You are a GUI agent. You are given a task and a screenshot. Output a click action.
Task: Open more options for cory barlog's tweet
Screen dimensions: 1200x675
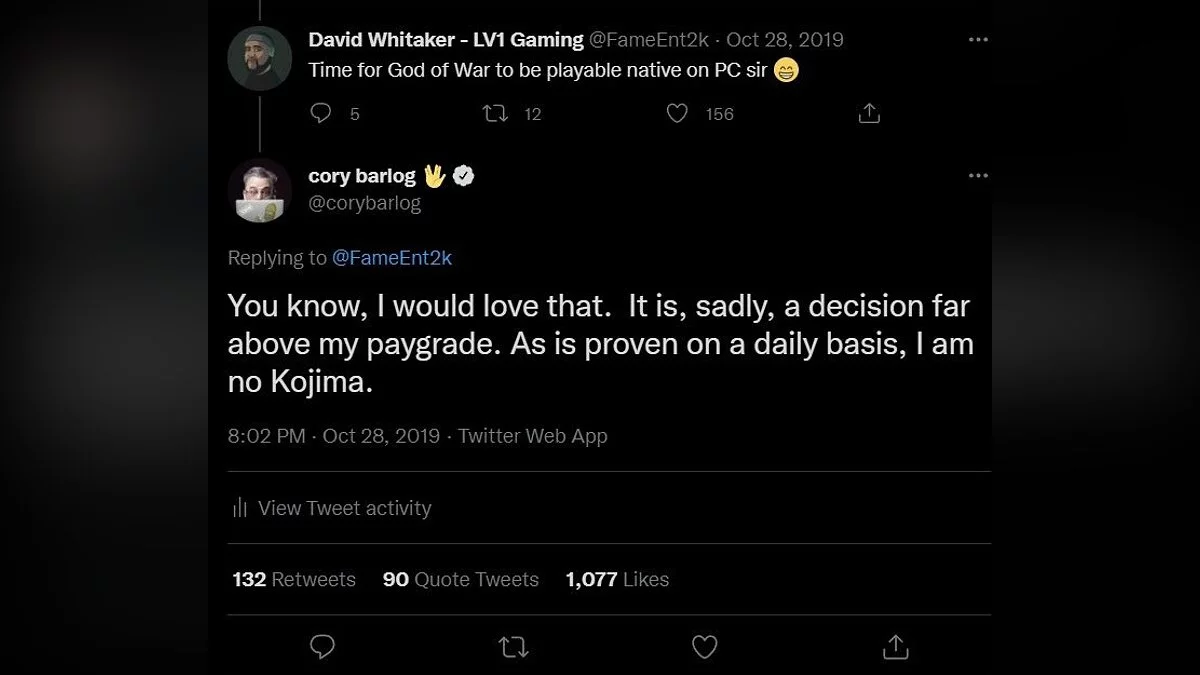pos(978,175)
